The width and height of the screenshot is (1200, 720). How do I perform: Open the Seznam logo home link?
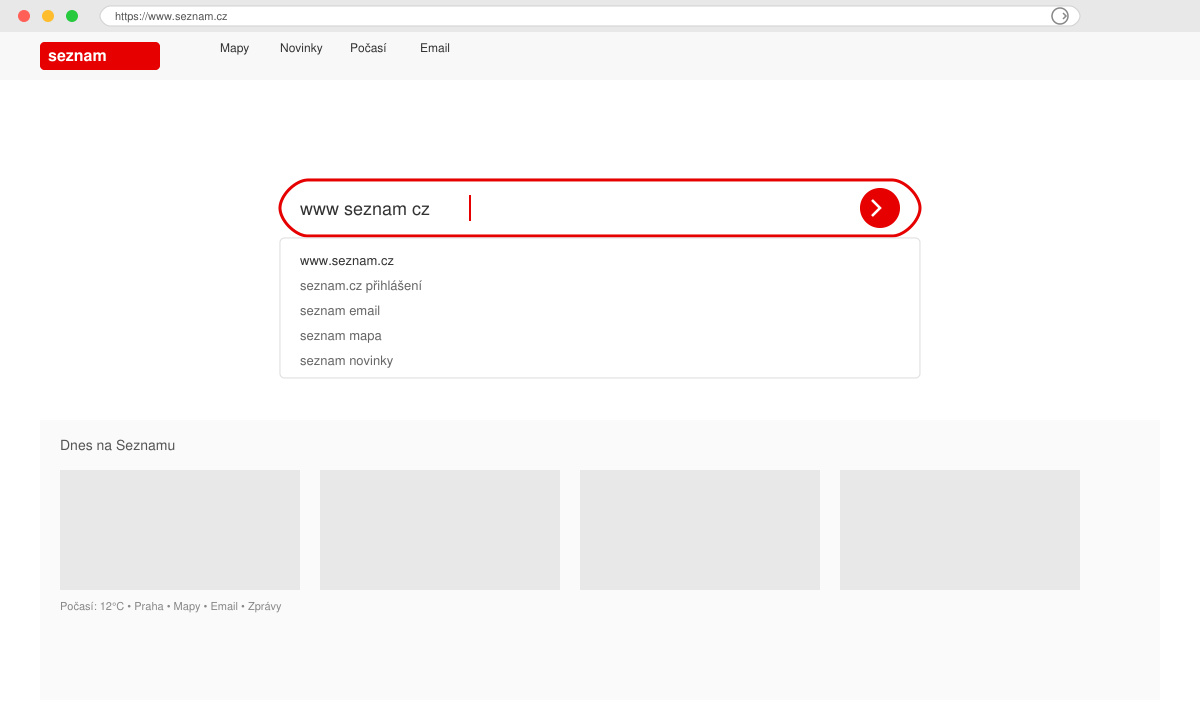tap(100, 56)
